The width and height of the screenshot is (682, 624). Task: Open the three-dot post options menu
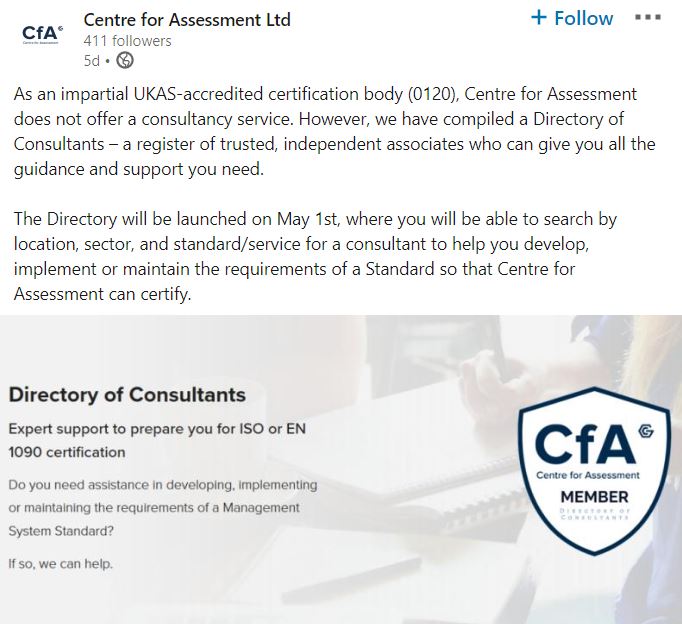pyautogui.click(x=648, y=18)
